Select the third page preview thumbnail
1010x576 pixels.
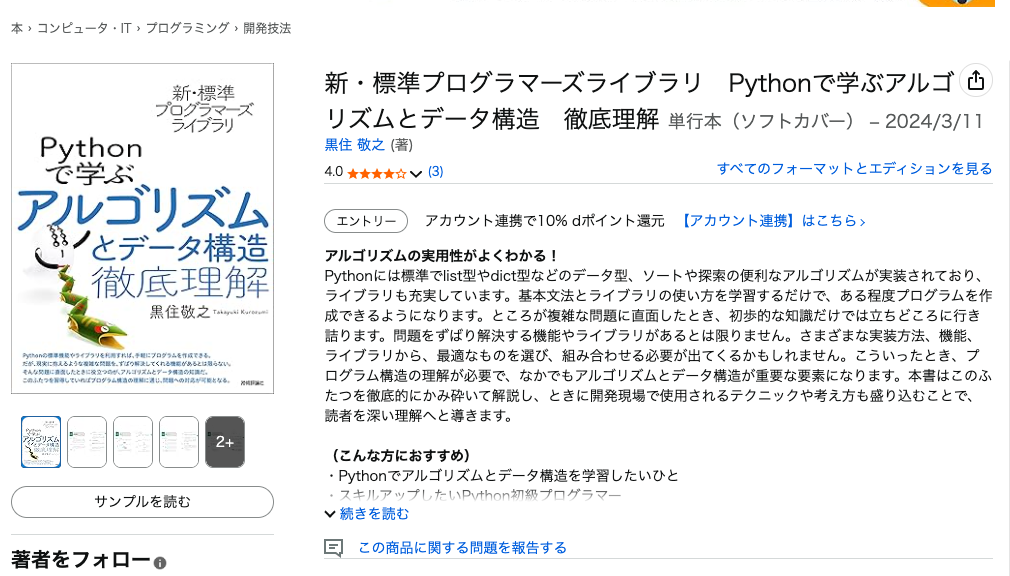133,442
